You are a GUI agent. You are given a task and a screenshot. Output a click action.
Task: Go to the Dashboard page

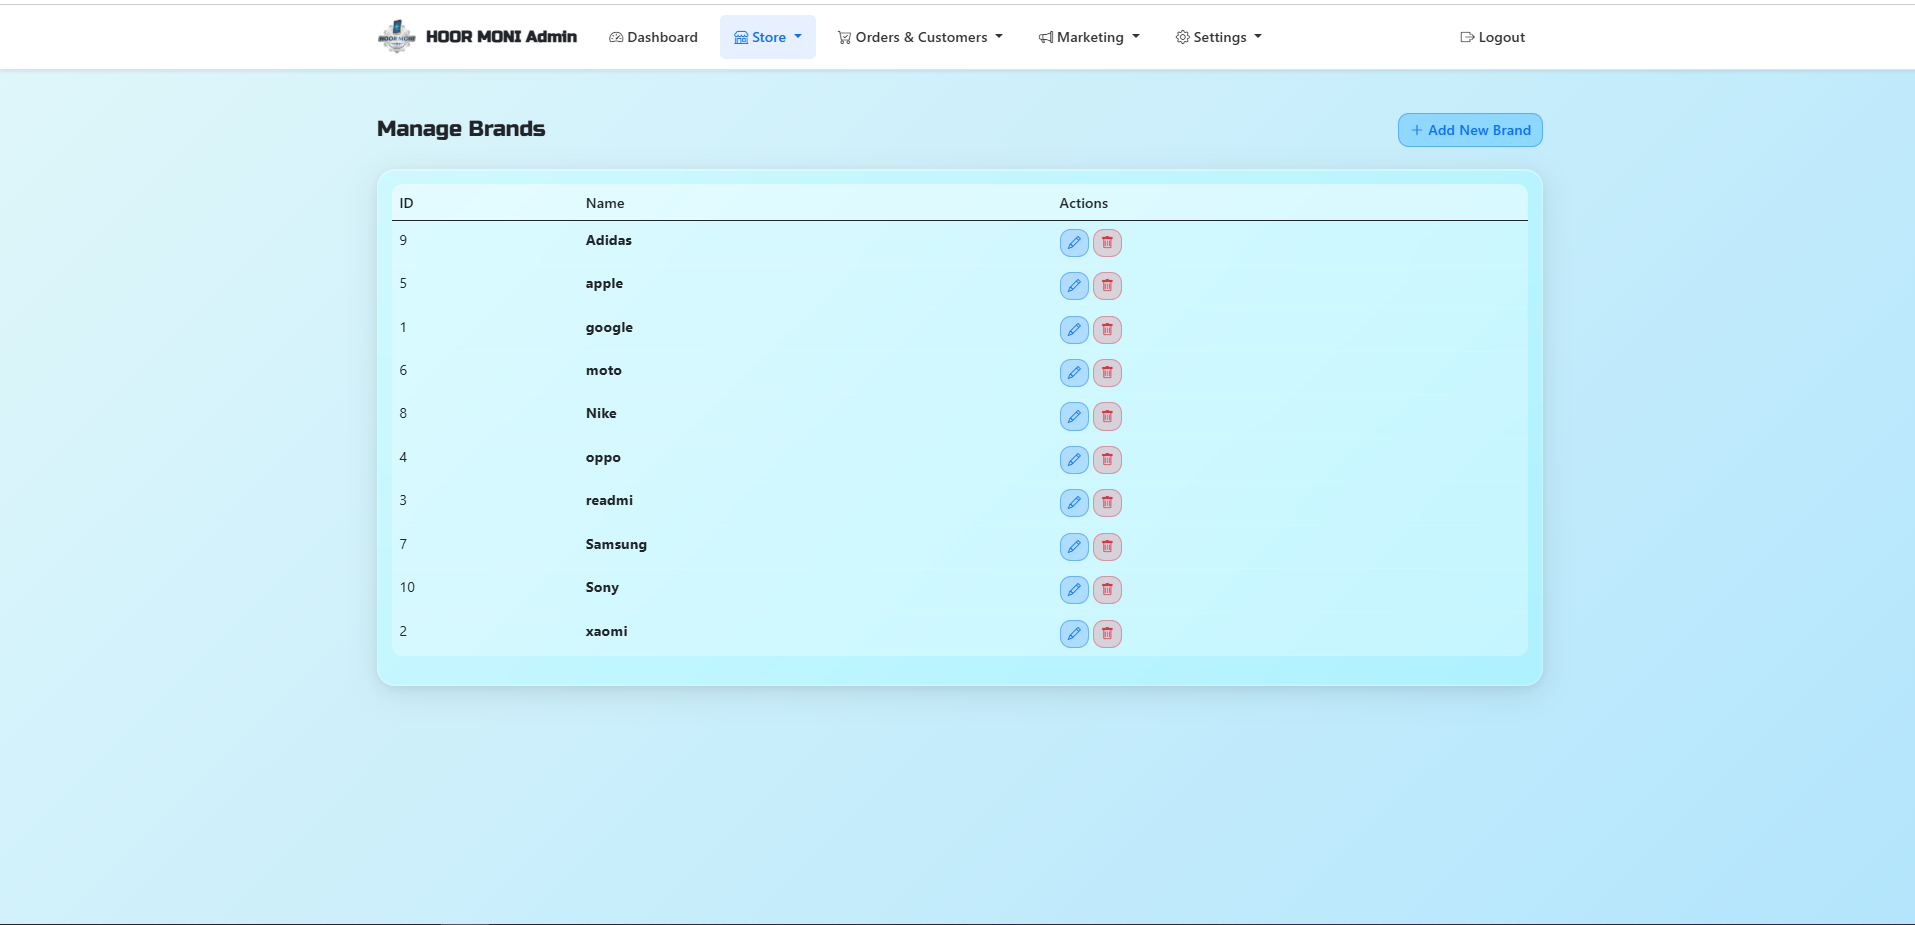(x=653, y=37)
